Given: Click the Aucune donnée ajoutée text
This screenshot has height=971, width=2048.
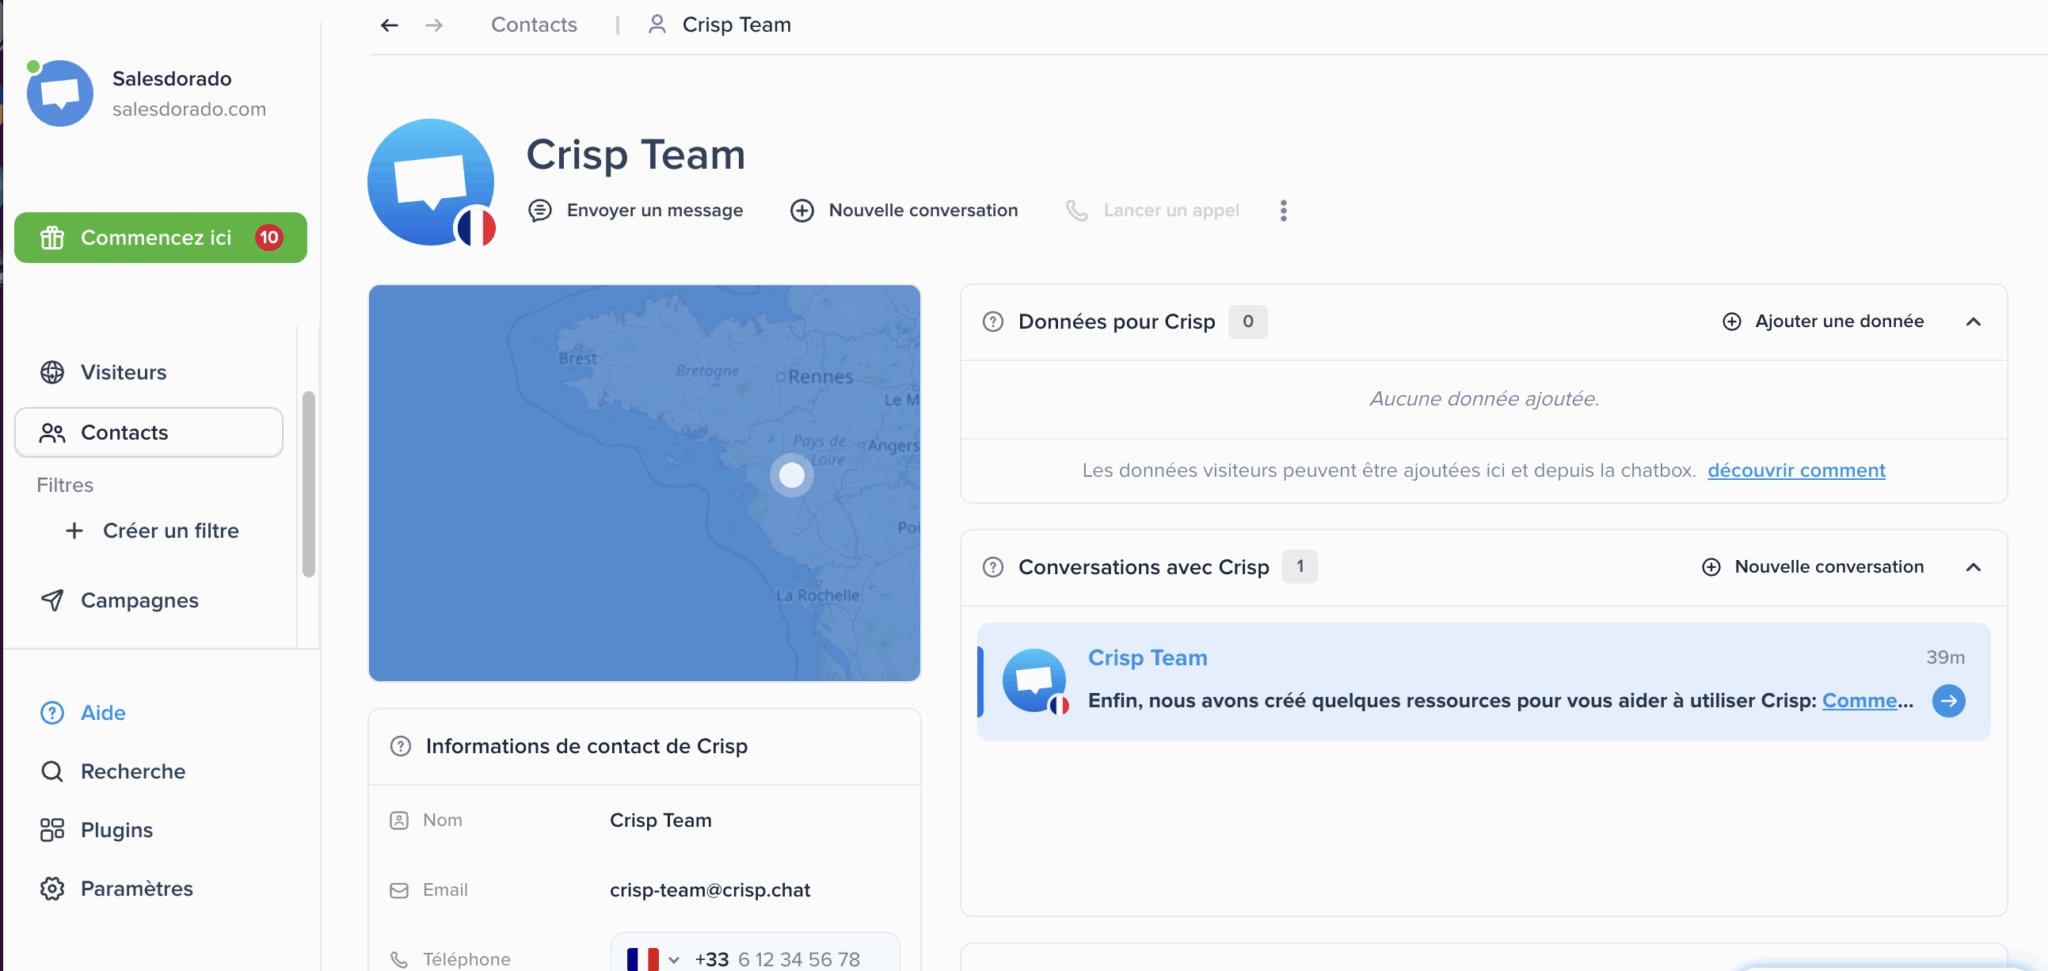Looking at the screenshot, I should (1484, 399).
